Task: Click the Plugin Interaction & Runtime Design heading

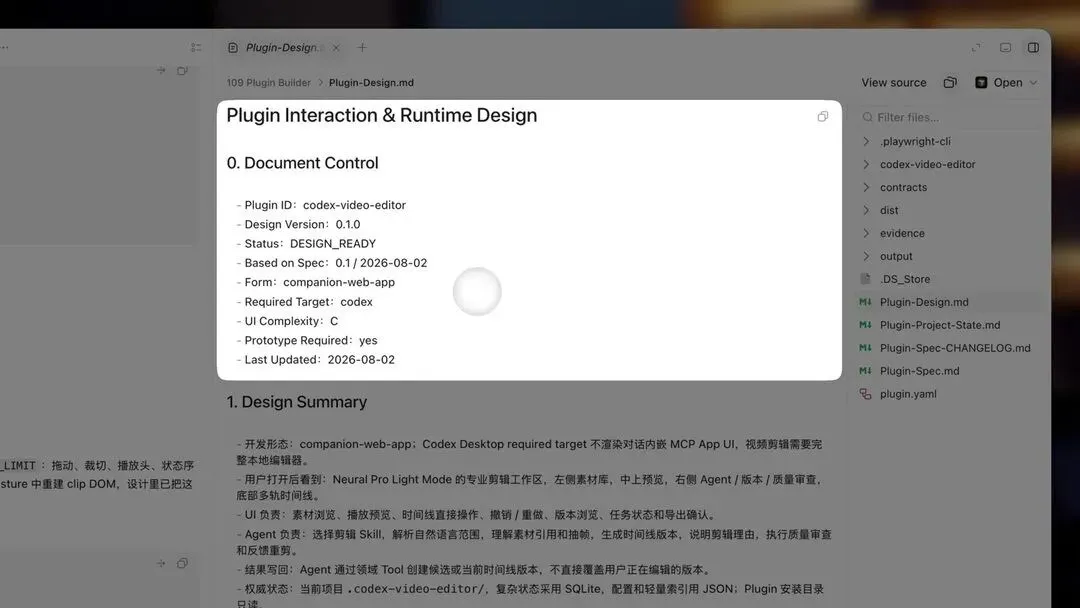Action: (382, 115)
